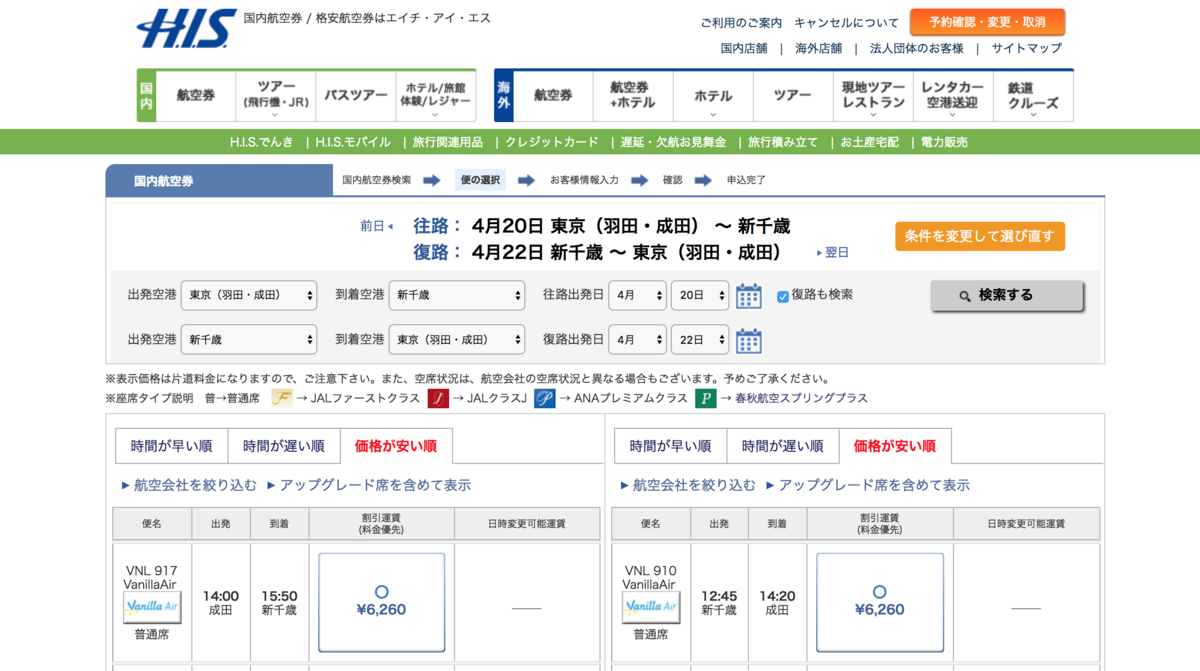Go to 前日 previous day link
Screen dimensions: 1200x671
pos(377,226)
